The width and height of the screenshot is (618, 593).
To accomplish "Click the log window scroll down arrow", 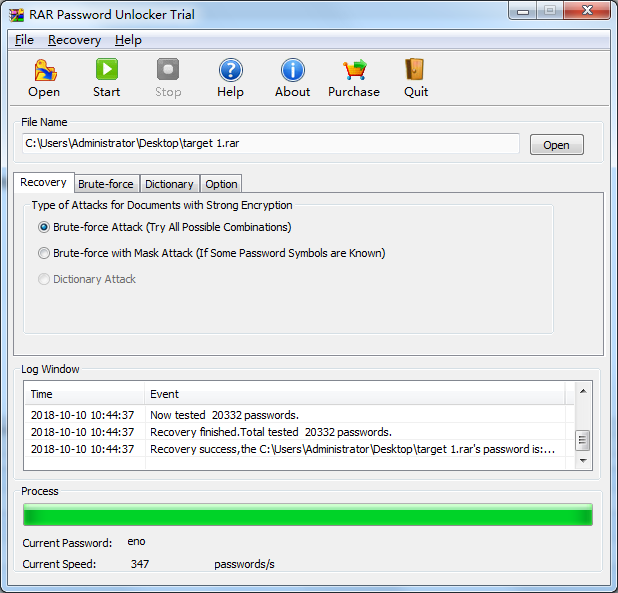I will pyautogui.click(x=583, y=460).
